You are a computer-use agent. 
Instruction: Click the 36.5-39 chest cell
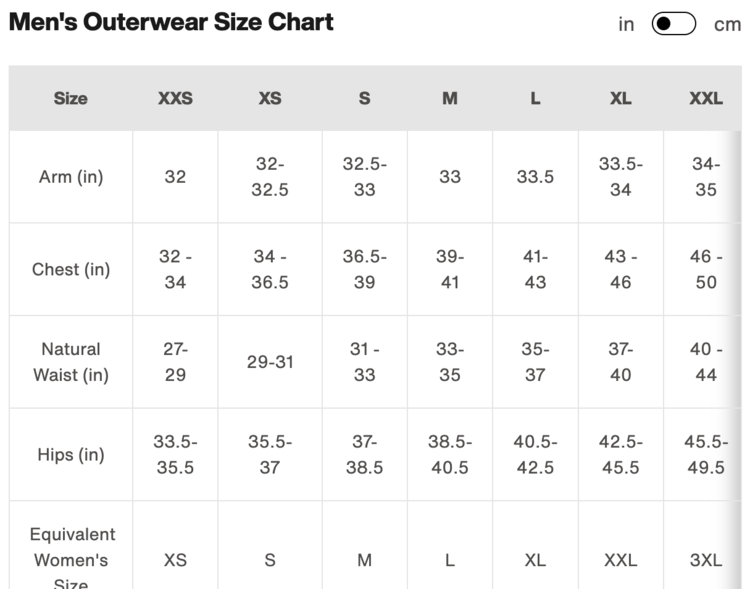364,270
